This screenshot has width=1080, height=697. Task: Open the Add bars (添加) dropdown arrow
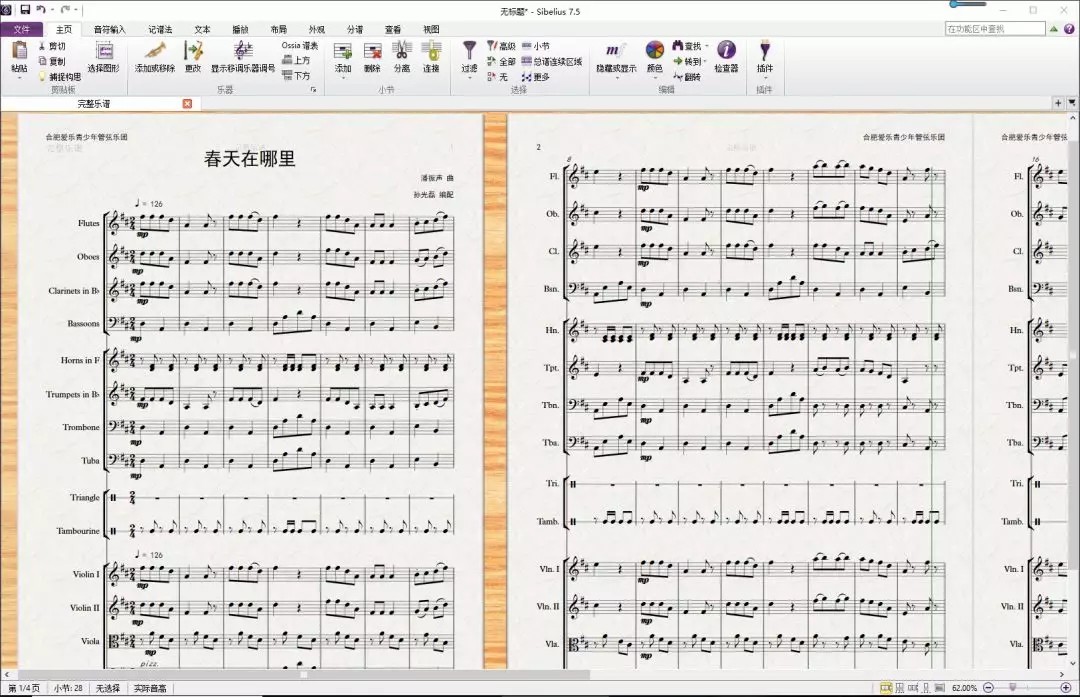click(x=343, y=78)
